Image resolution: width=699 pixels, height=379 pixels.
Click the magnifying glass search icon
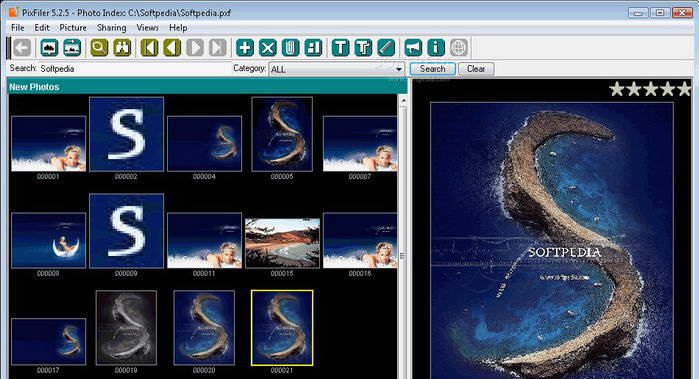pos(99,48)
